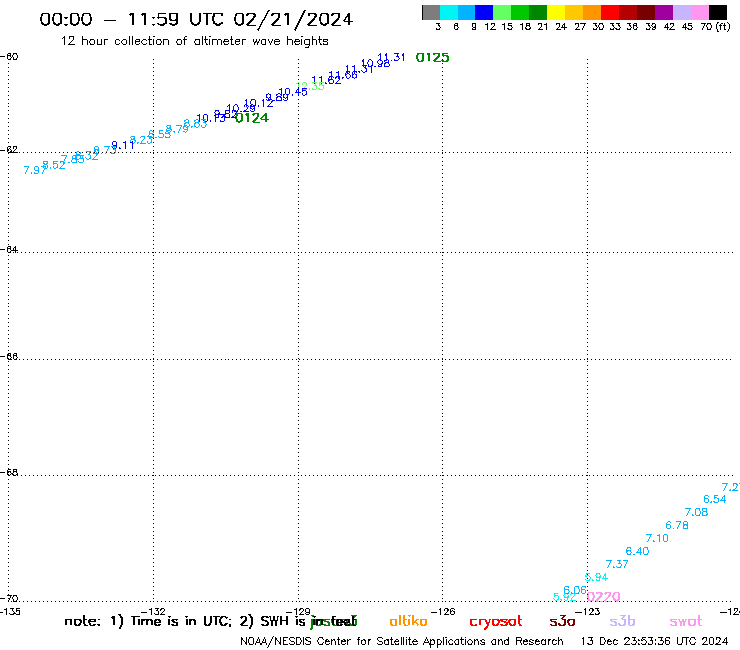Click the wave height value 8.52
The width and height of the screenshot is (740, 650).
coord(54,165)
